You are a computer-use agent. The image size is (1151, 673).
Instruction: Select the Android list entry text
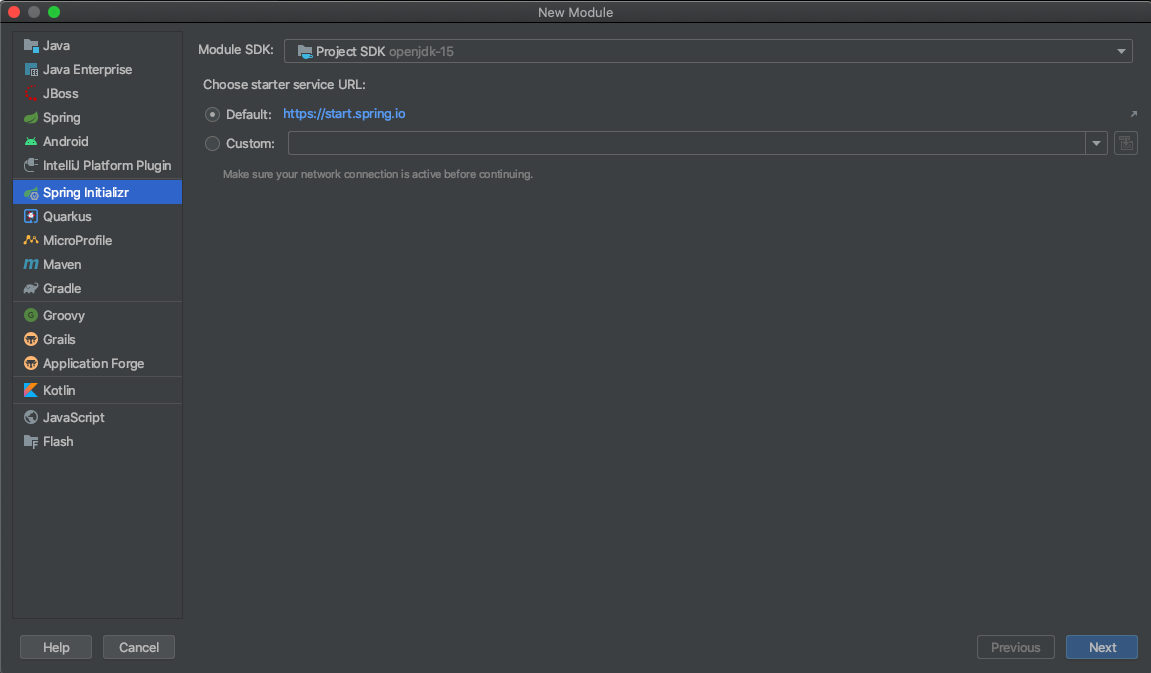pyautogui.click(x=65, y=142)
